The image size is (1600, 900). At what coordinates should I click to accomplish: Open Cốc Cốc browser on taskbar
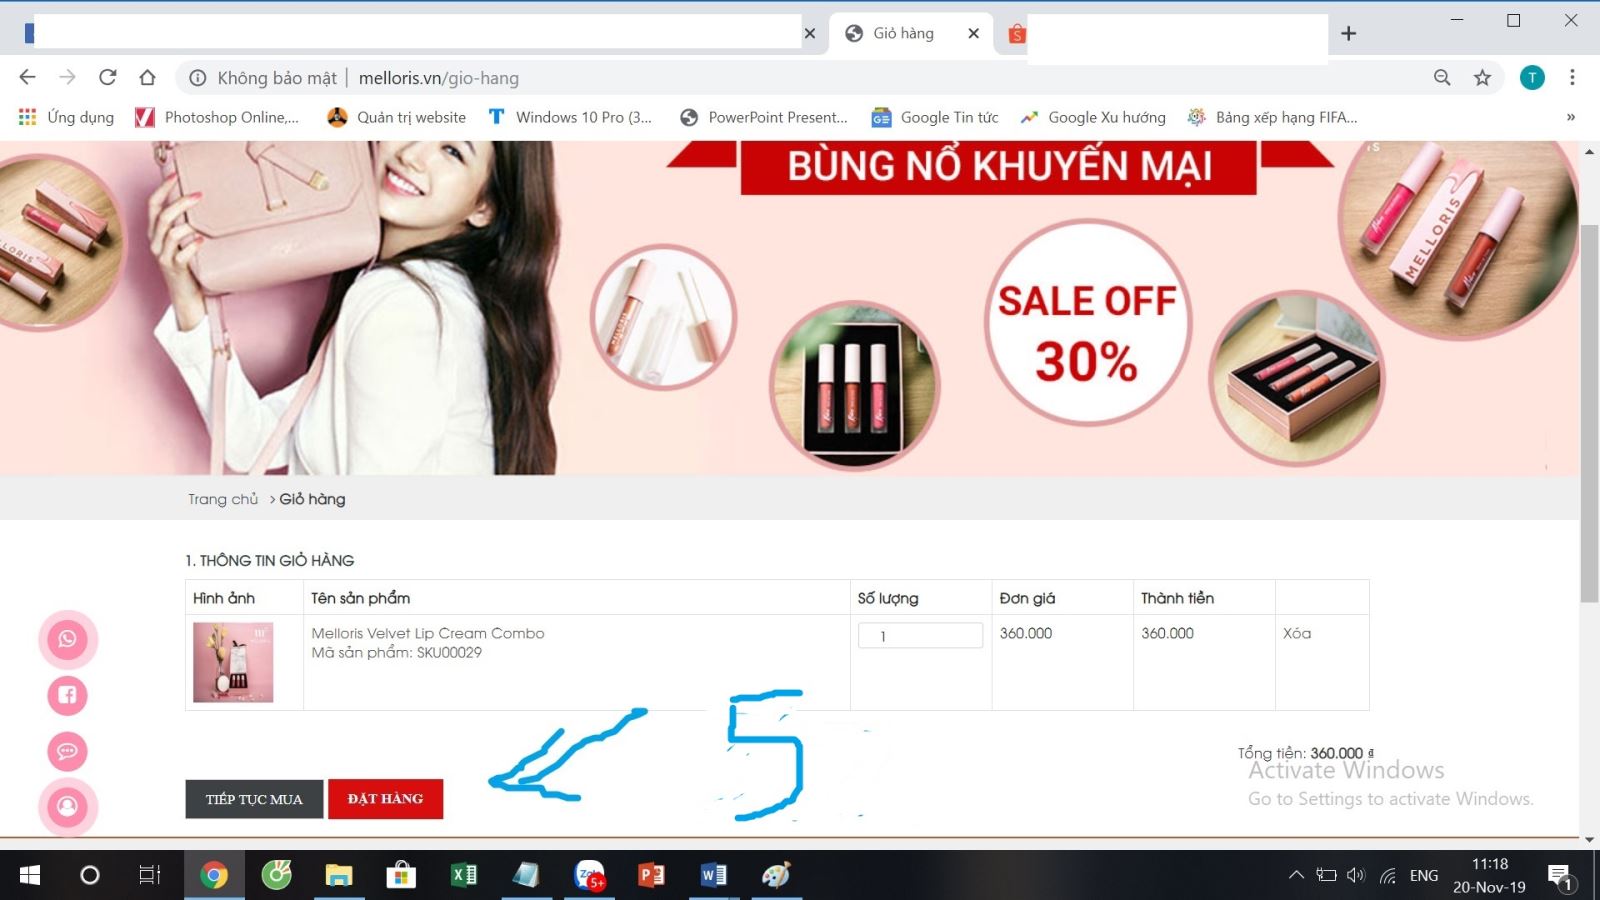(276, 876)
